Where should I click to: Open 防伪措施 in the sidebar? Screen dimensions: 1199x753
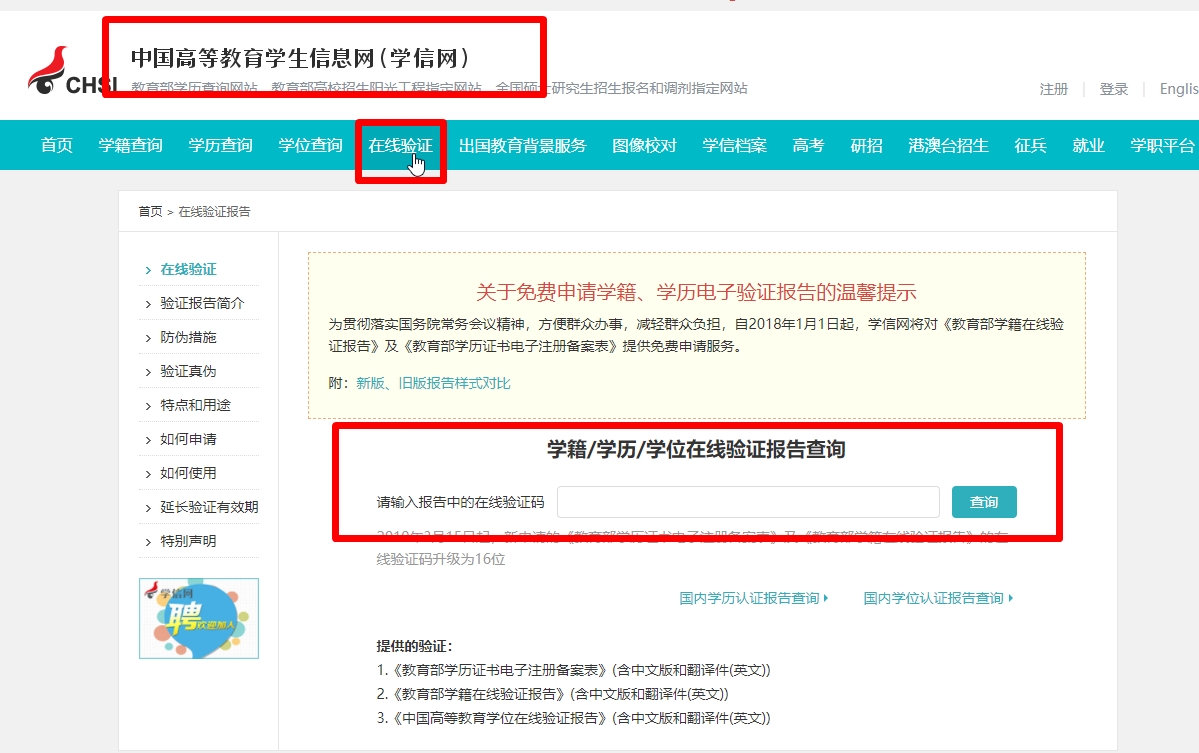[x=188, y=337]
